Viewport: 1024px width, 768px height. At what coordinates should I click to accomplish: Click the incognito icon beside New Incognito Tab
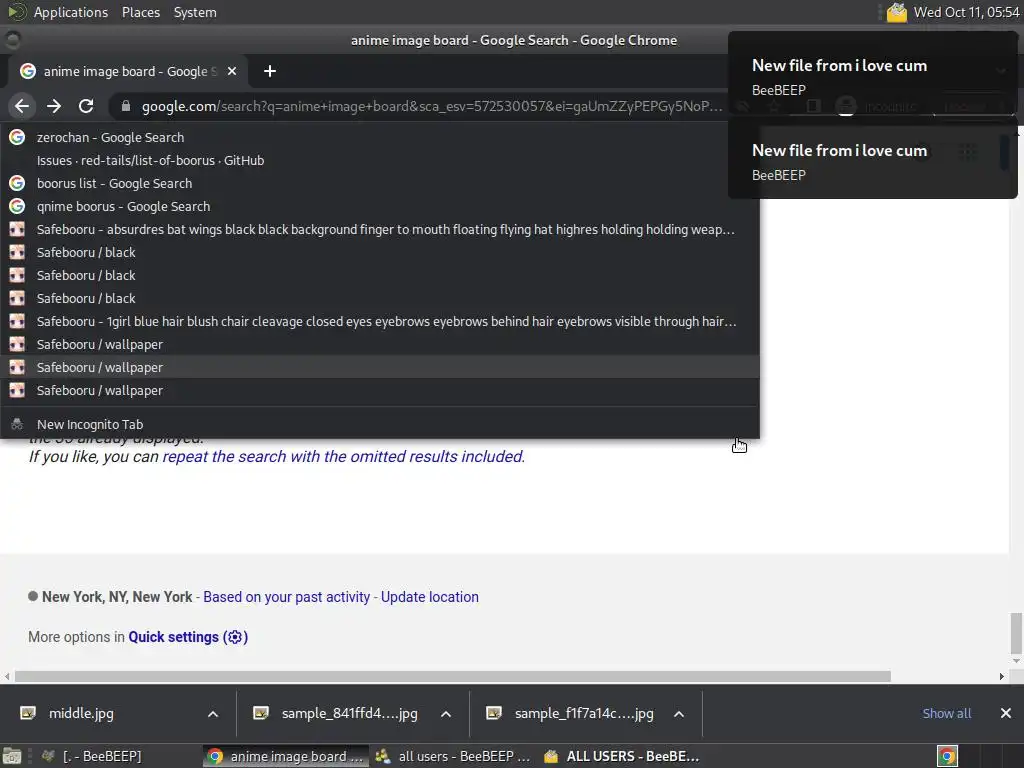click(17, 424)
